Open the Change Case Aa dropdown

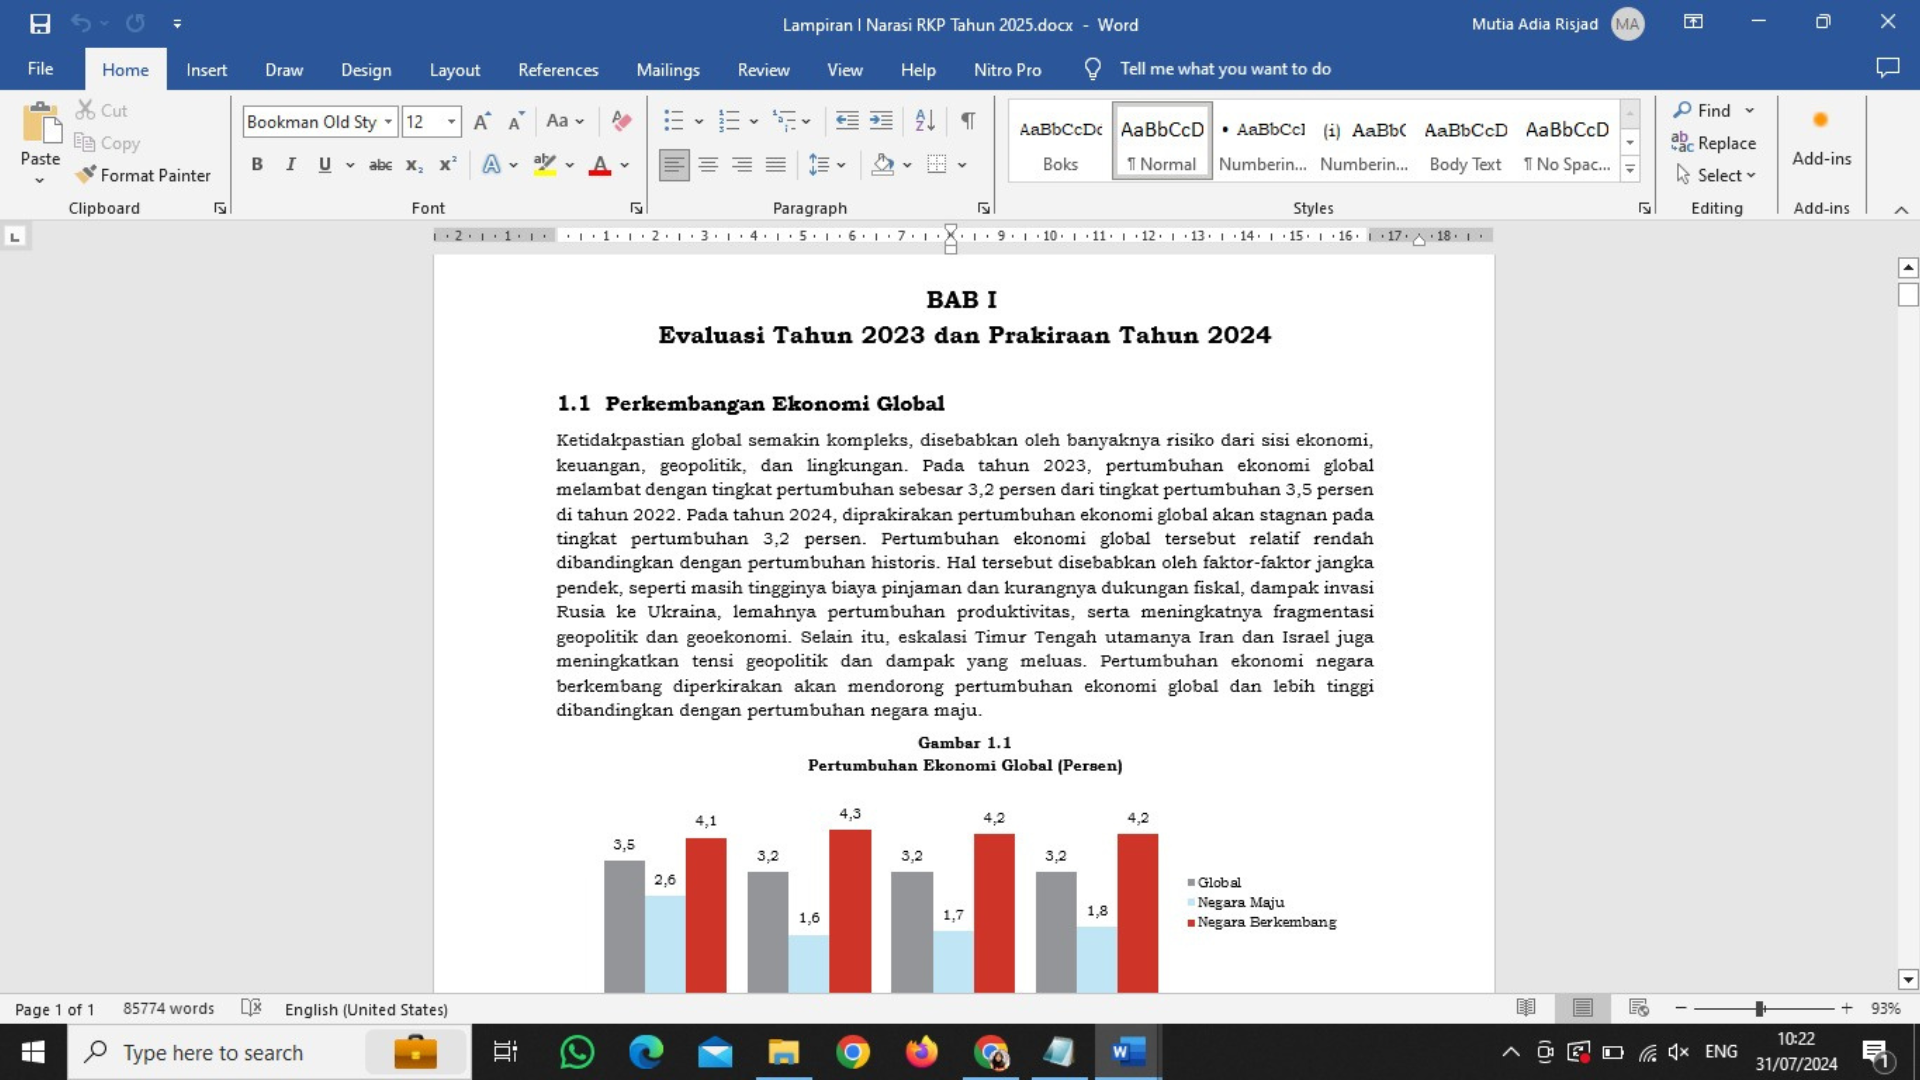(565, 121)
